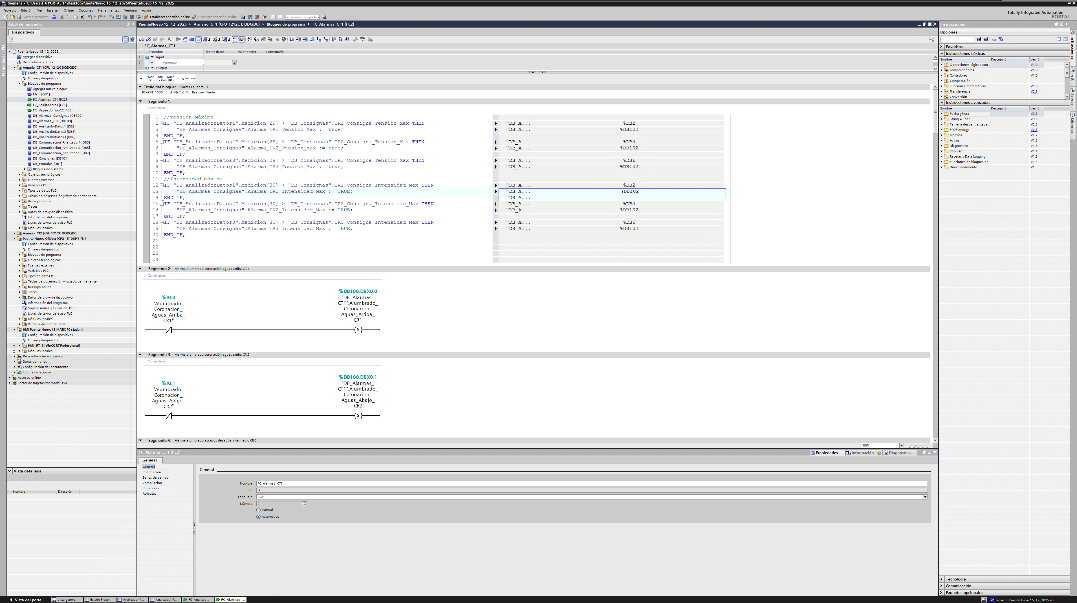
Task: Expand Comunicación section at panel bottom
Action: 942,586
